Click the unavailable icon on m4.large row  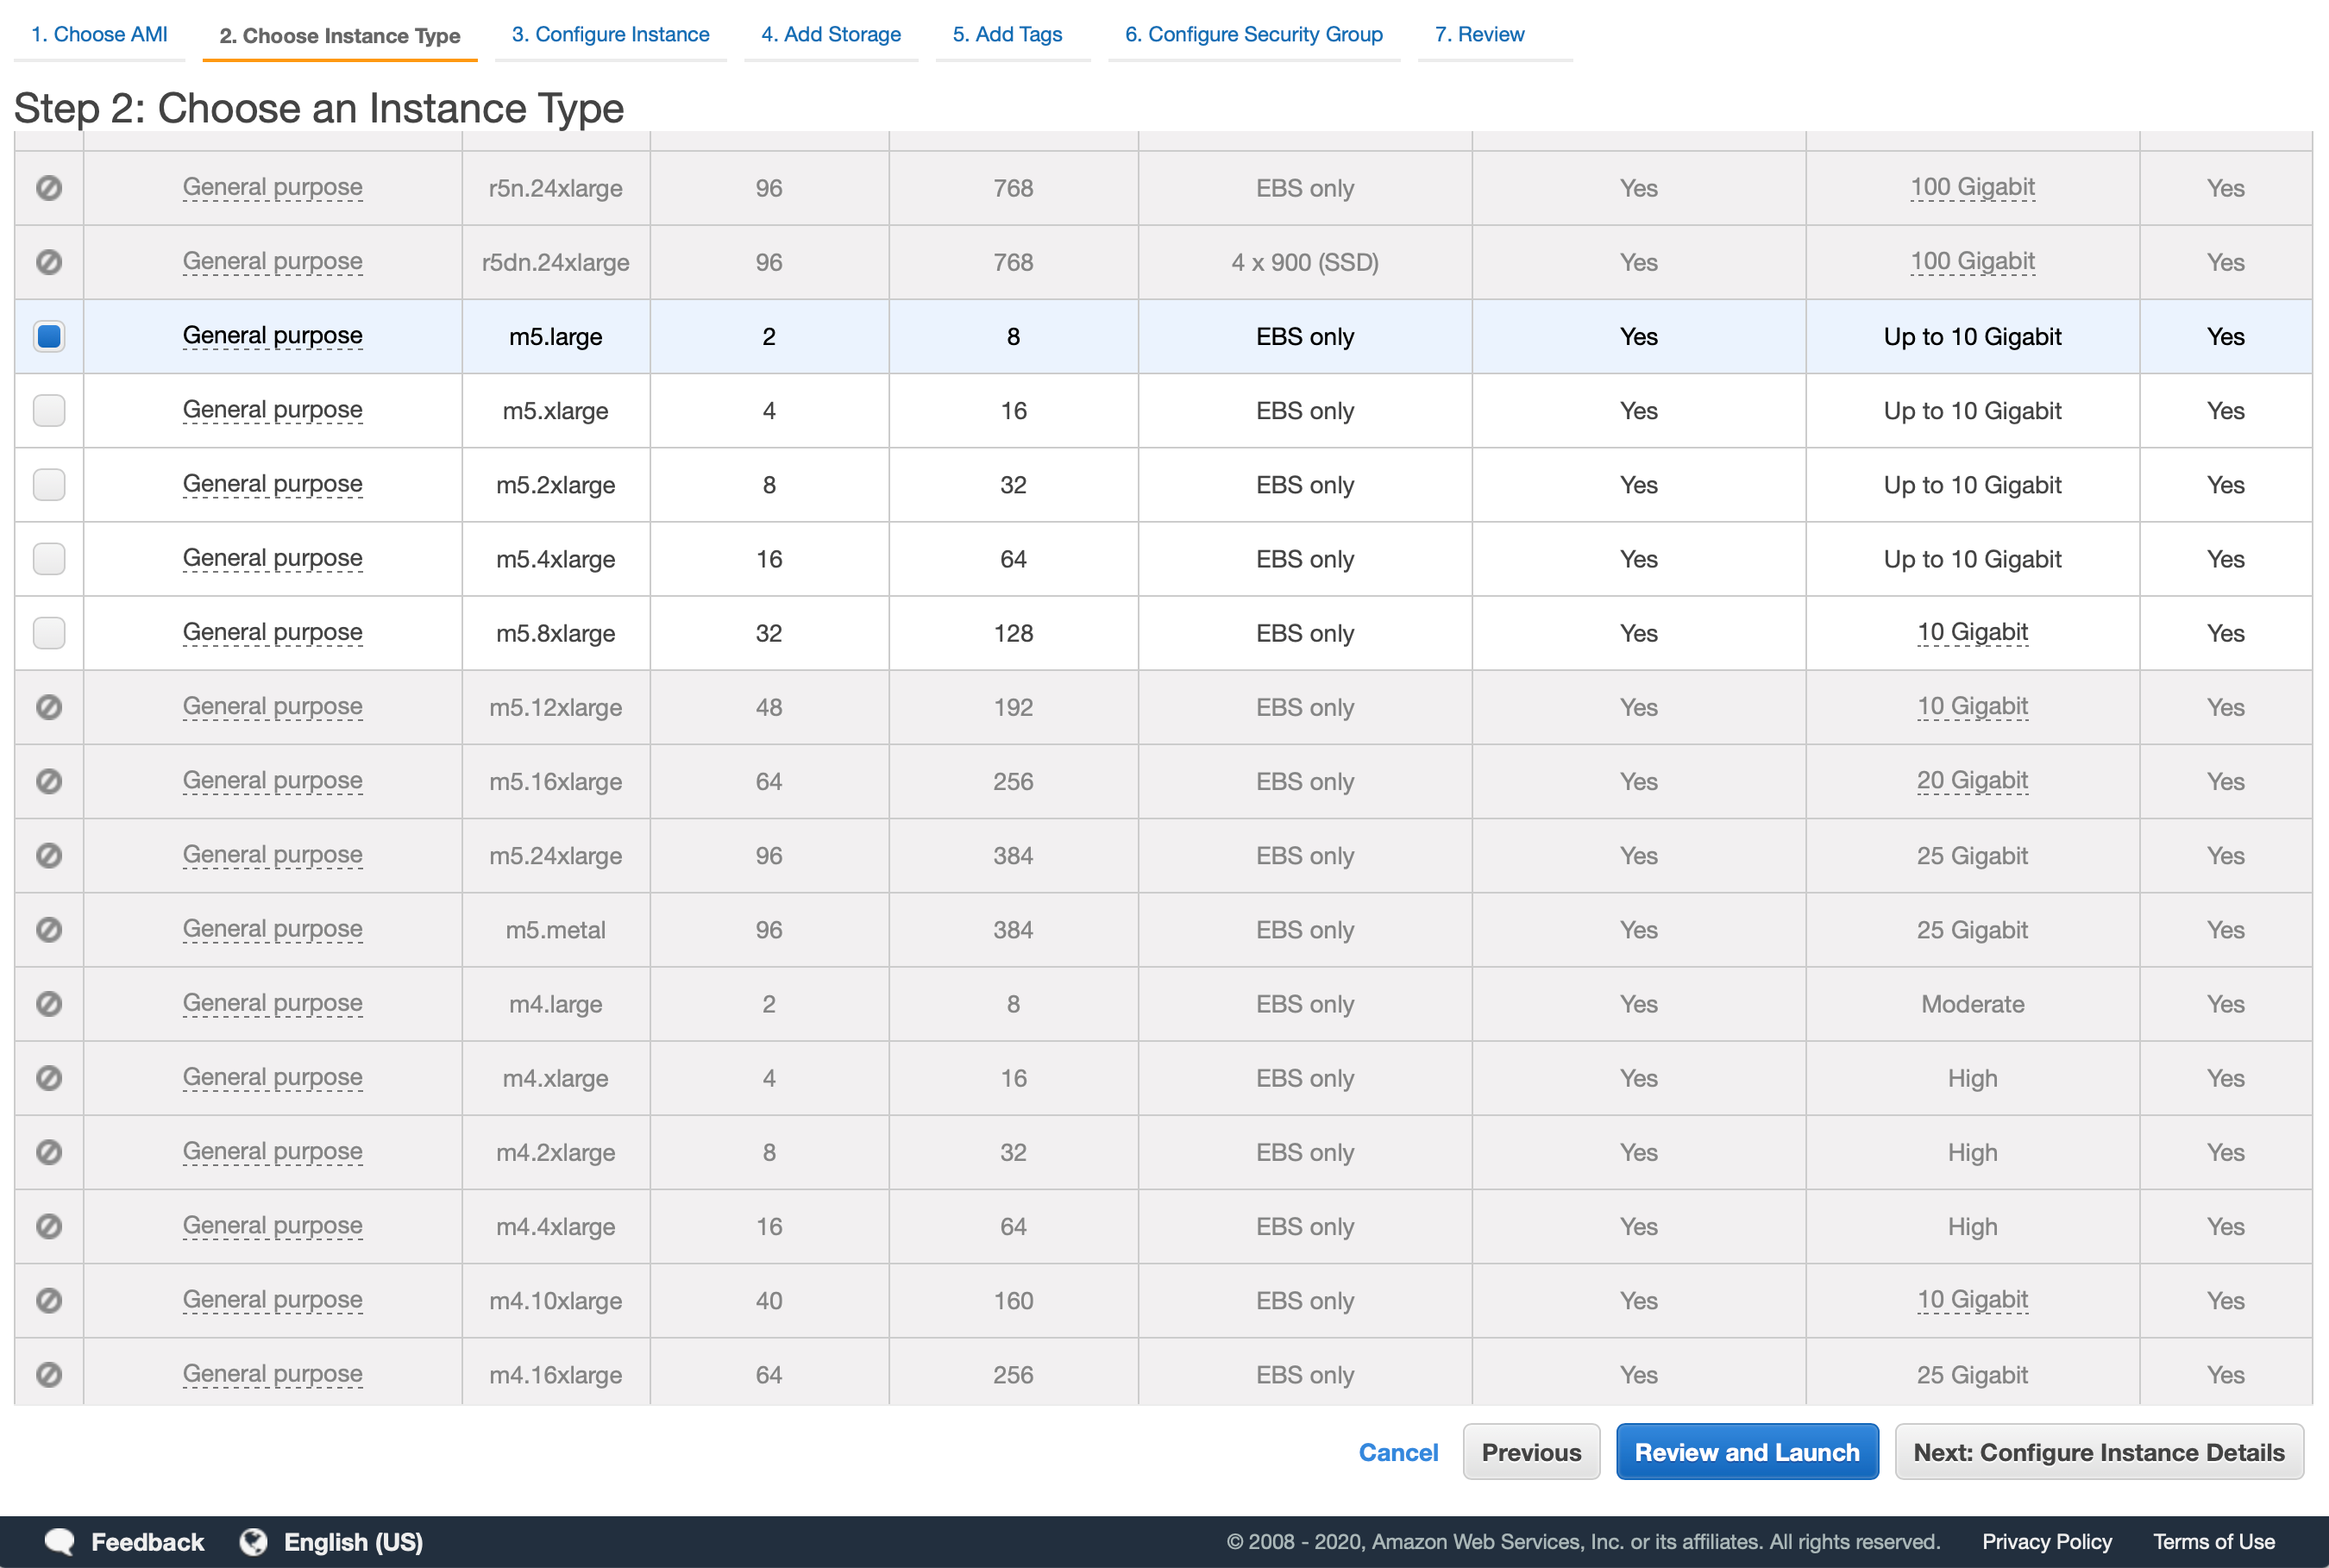(48, 1004)
